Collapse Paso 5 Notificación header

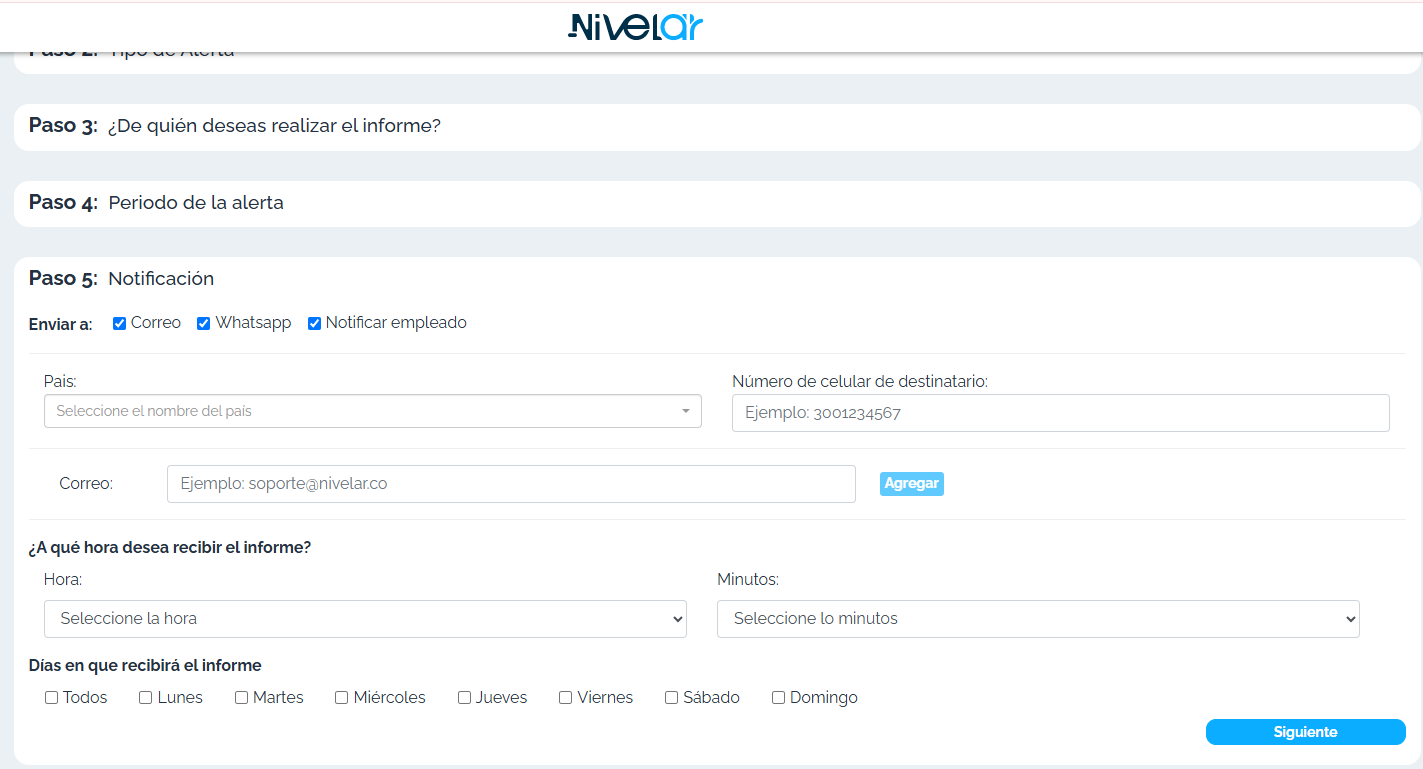pos(121,278)
